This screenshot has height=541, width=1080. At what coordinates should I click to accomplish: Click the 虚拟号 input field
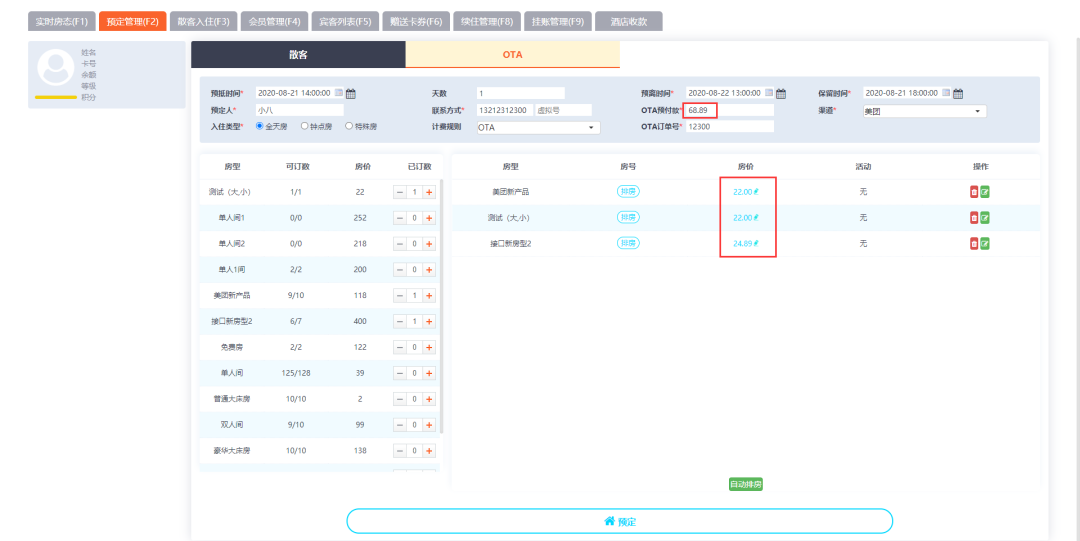tap(563, 110)
